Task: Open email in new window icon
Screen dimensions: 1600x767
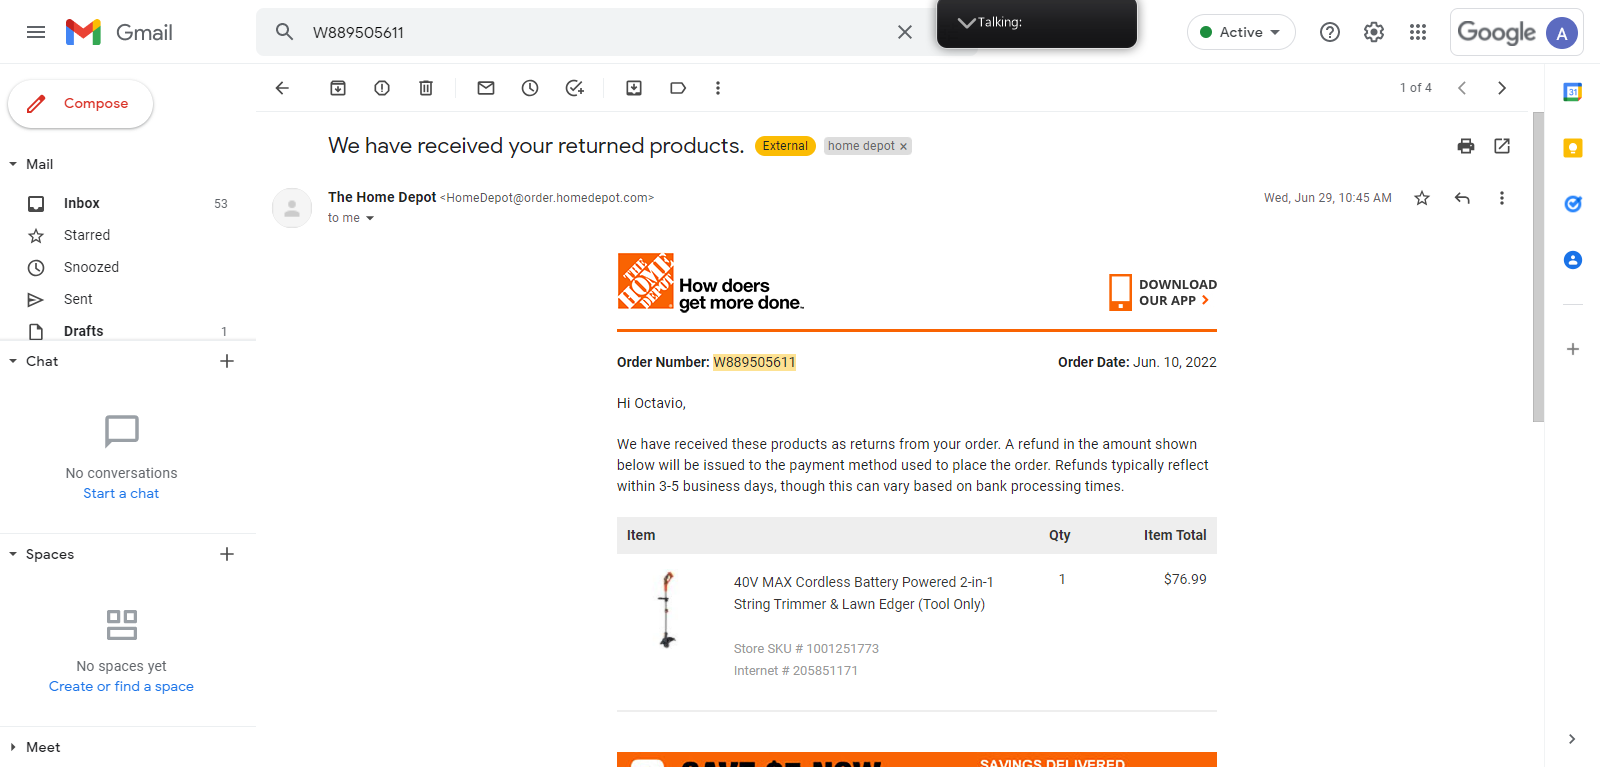Action: pos(1502,146)
